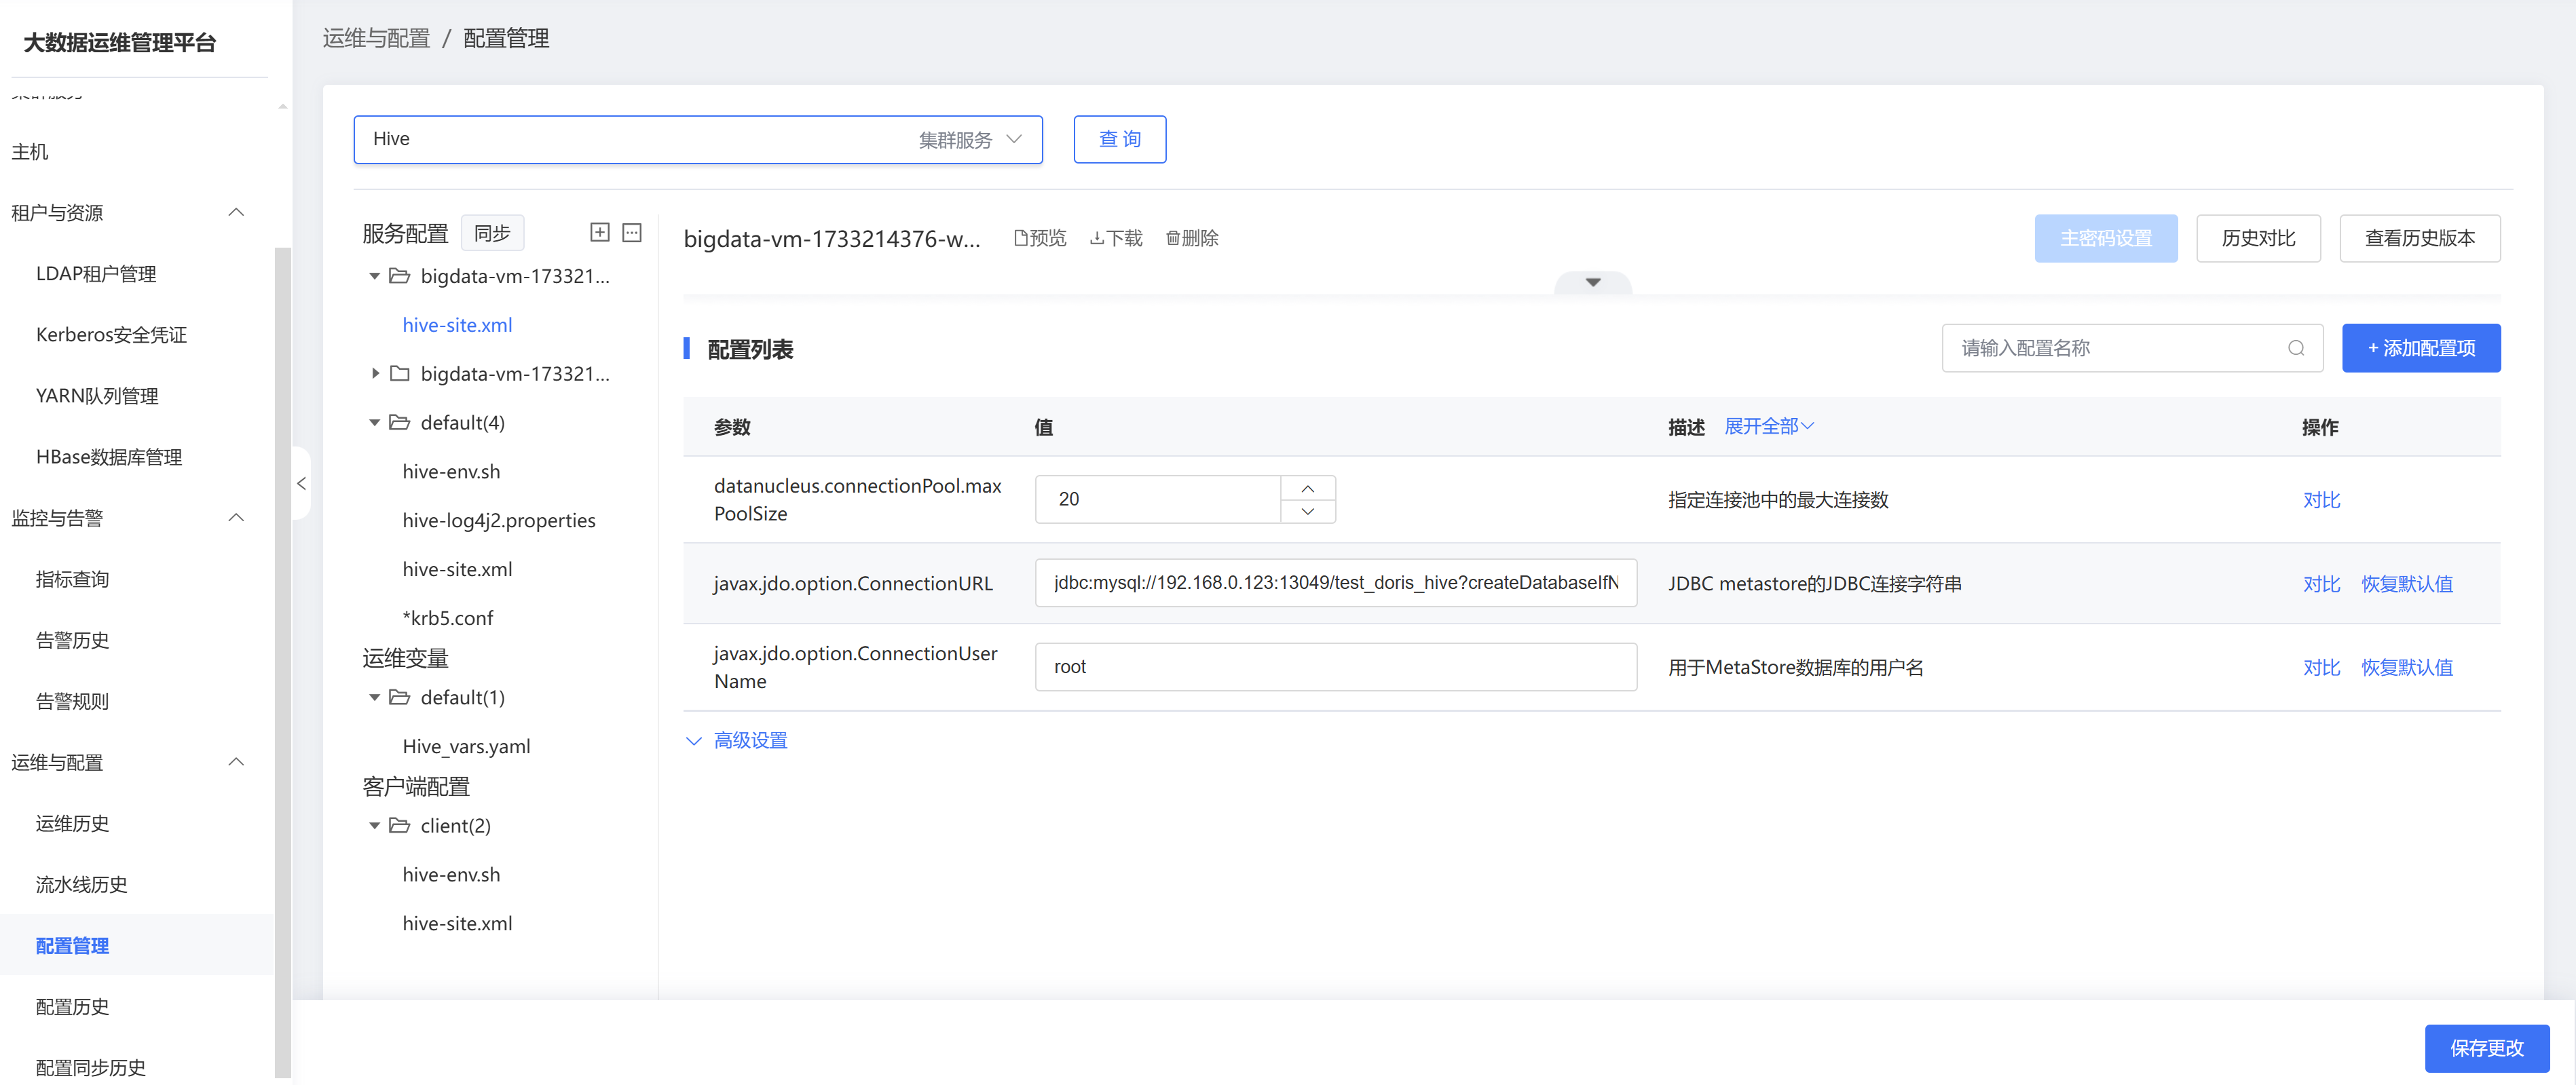Click the ConnectionUserName root value field
Screen dimensions: 2576x1085
click(x=1335, y=667)
